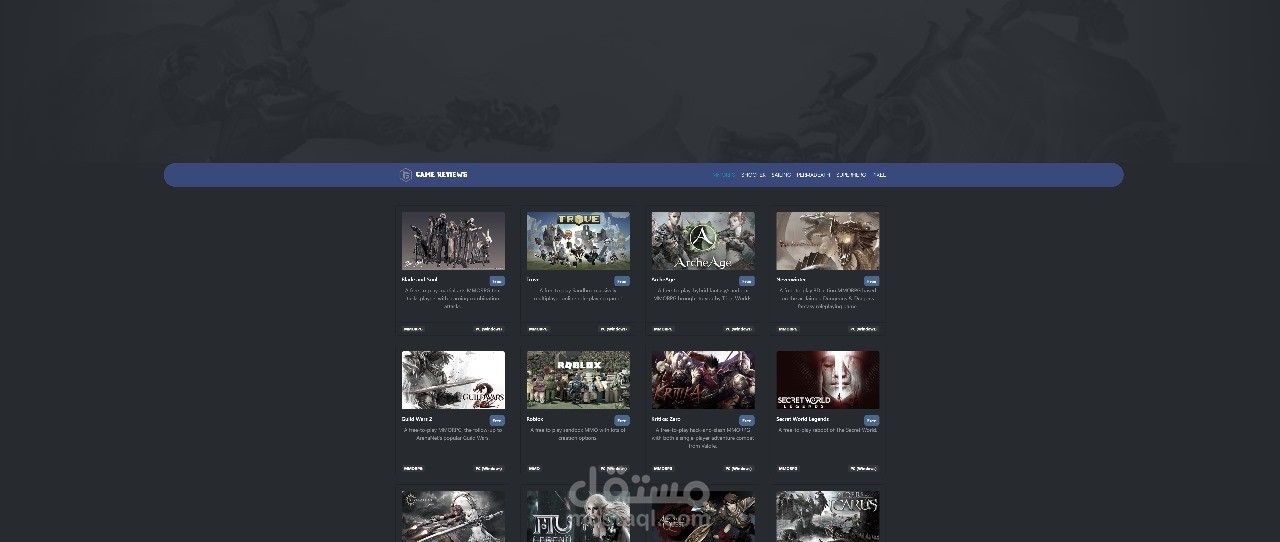Click PC (Windows) tag on Guild Wars 2
The height and width of the screenshot is (542, 1280).
tap(489, 468)
